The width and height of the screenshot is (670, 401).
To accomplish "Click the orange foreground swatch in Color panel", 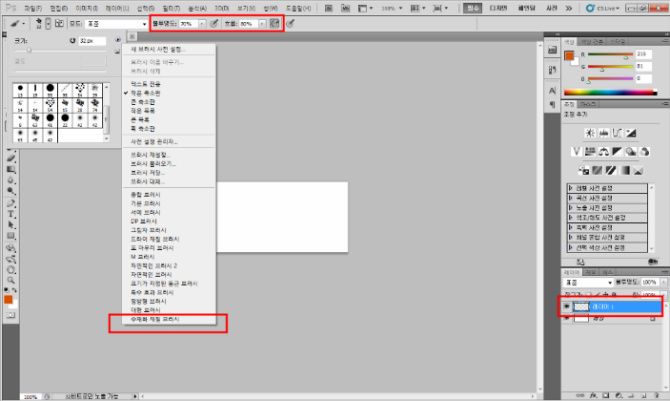I will coord(569,56).
